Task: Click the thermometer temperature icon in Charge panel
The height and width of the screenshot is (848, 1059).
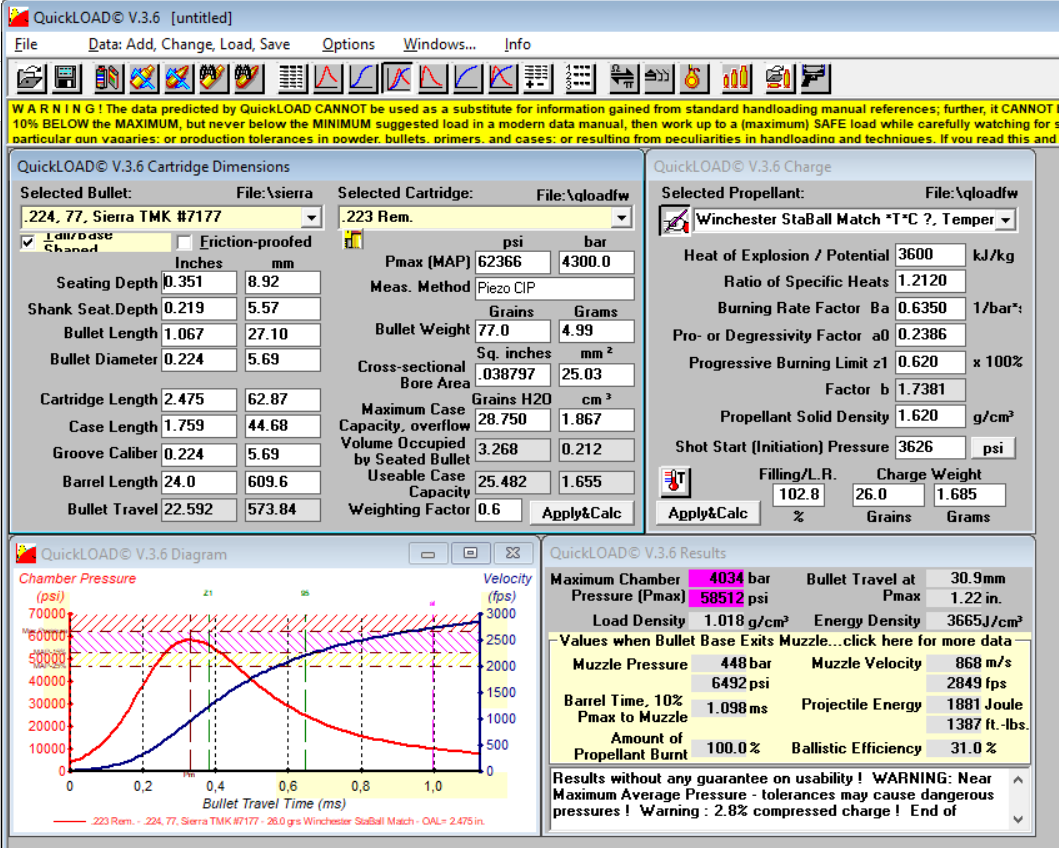Action: (x=675, y=482)
